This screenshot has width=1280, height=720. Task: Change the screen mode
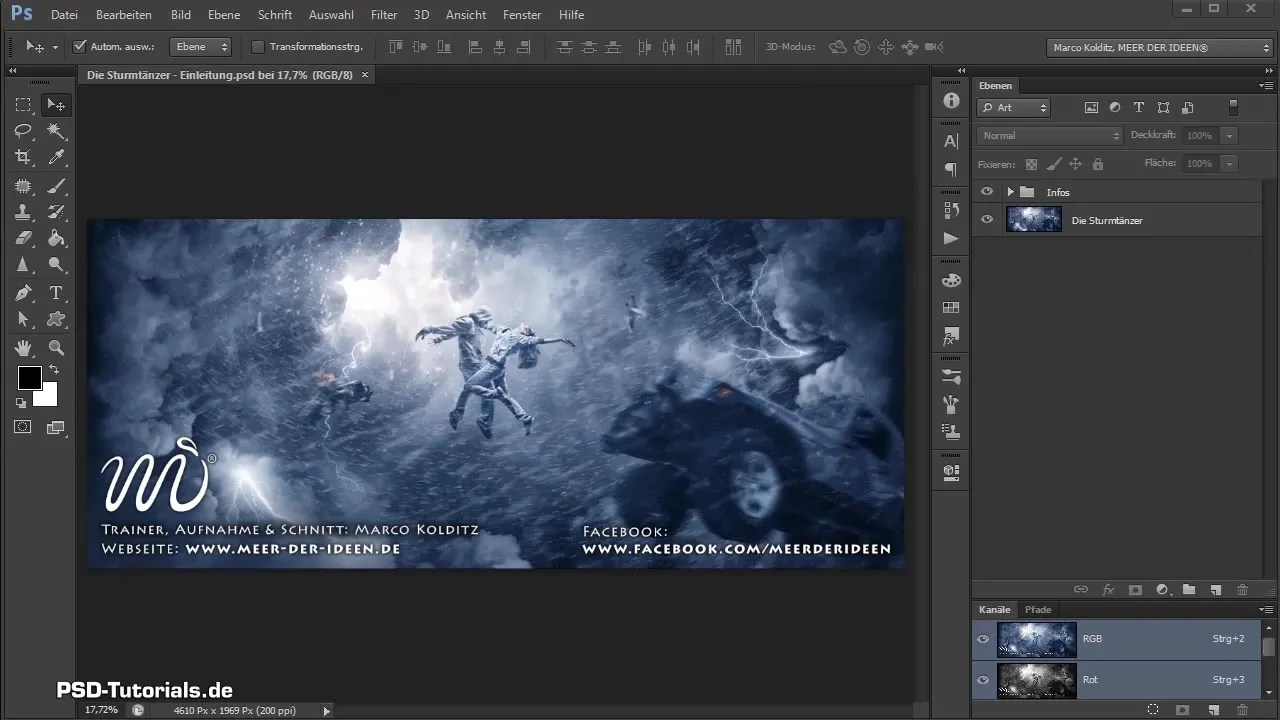[x=56, y=427]
